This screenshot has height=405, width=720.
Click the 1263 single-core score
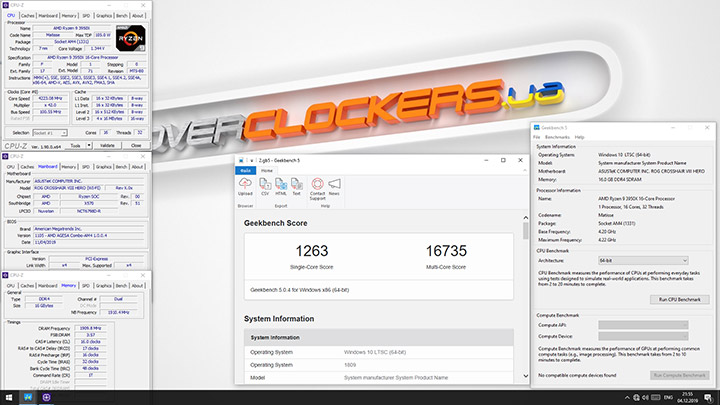(x=312, y=251)
